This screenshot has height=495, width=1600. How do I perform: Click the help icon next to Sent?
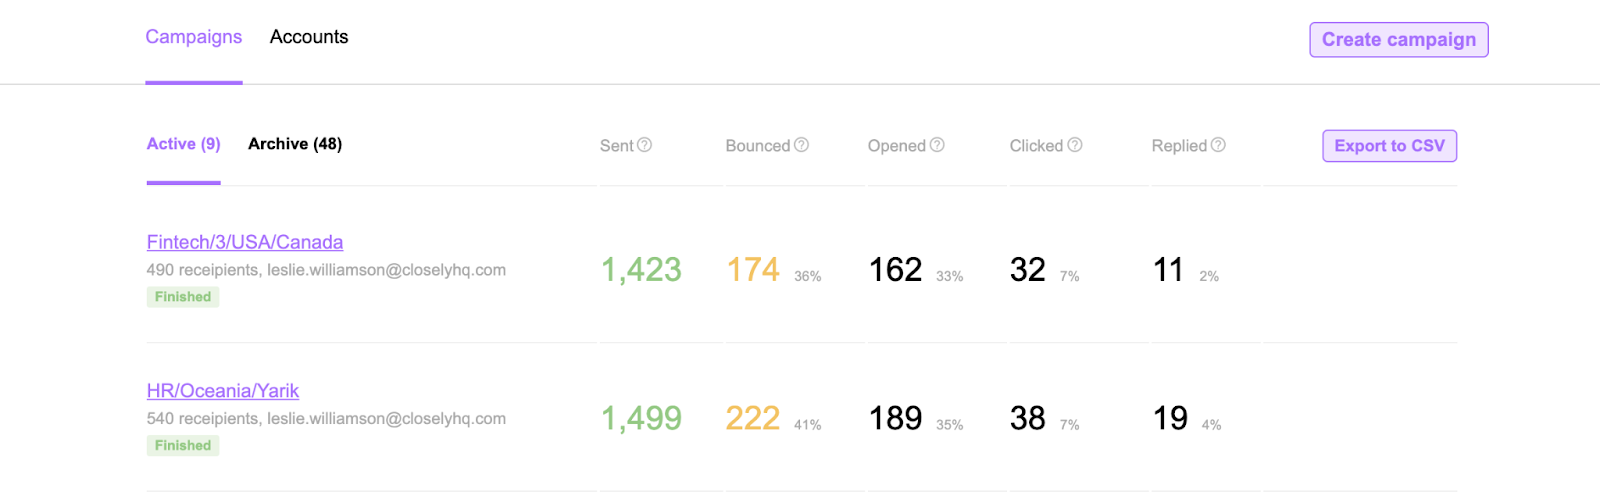645,145
